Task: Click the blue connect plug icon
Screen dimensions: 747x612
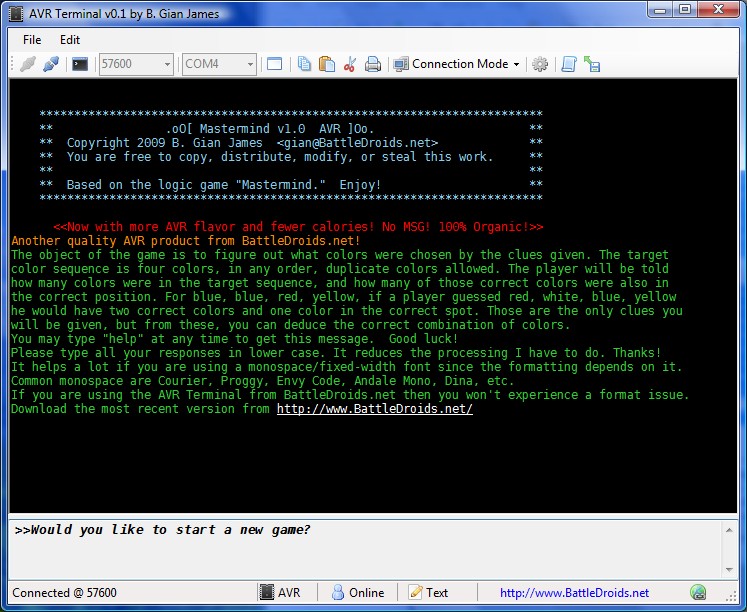Action: click(51, 64)
